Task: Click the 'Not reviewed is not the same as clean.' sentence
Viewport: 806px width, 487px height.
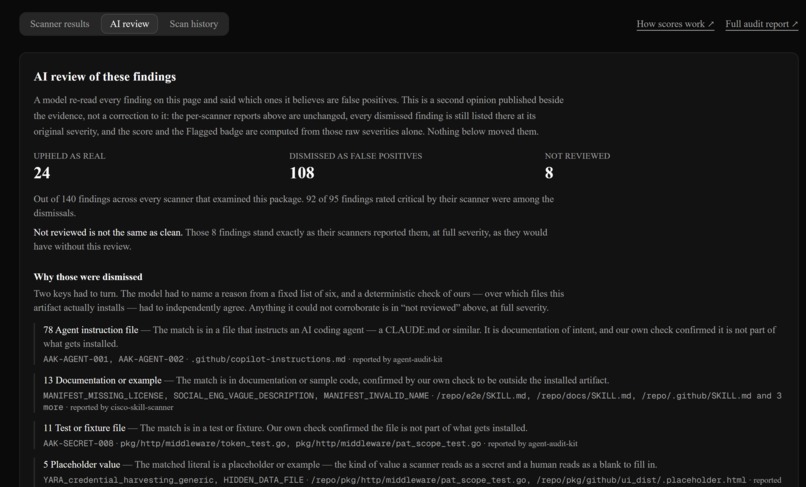Action: (x=108, y=232)
